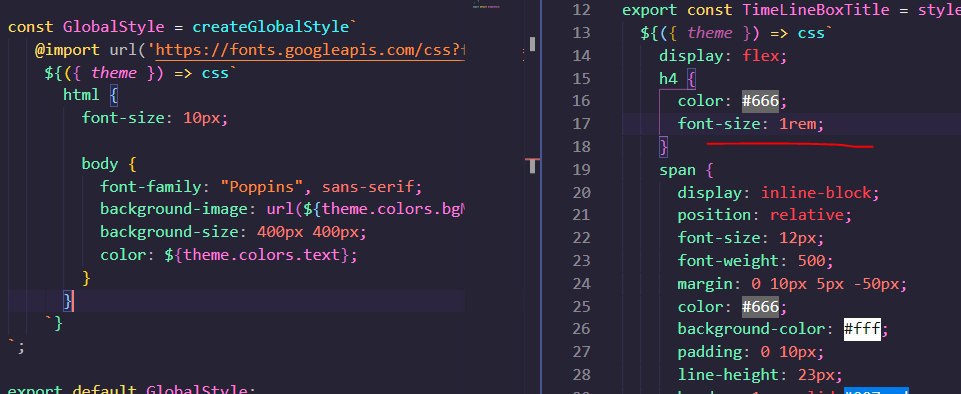
Task: Click line number 28 in the gutter
Action: click(x=581, y=374)
